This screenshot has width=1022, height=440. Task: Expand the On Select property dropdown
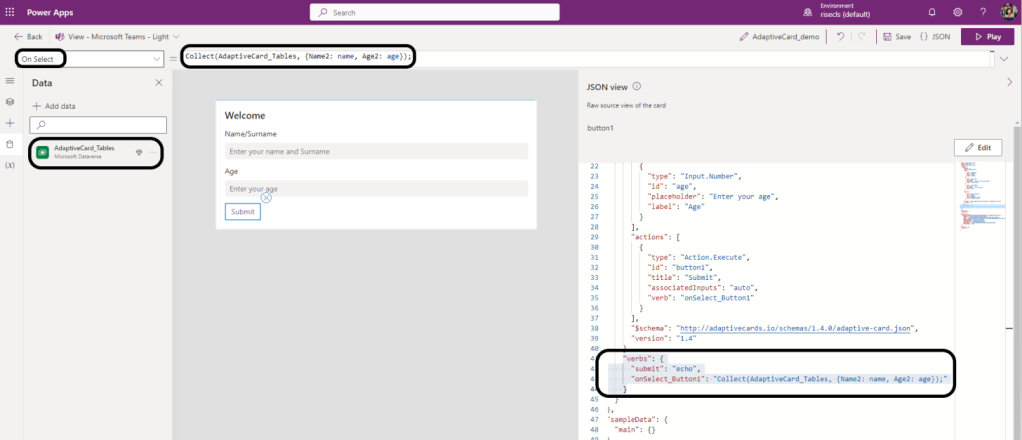(x=157, y=59)
